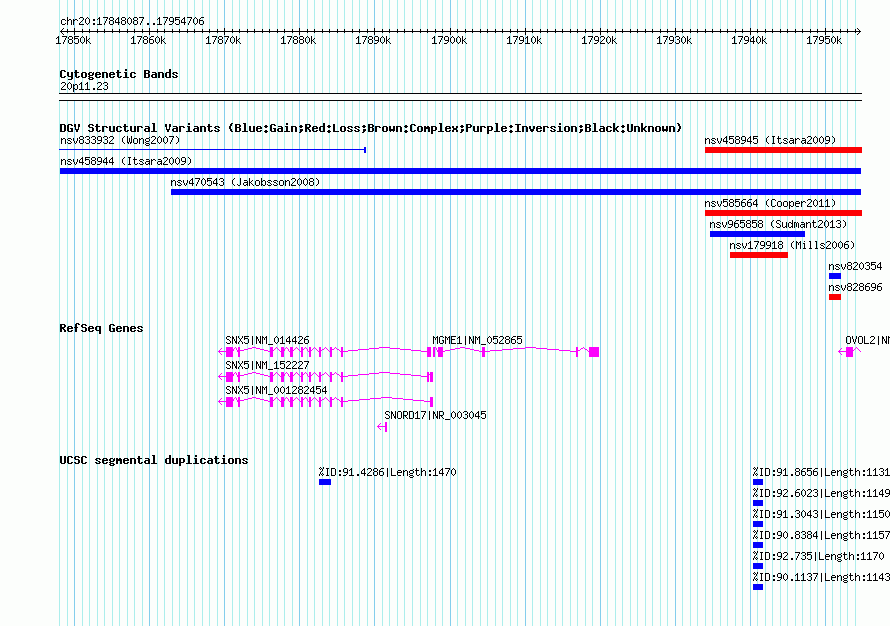Select the nsv470543 (Jakobsson2008) blue bar
The image size is (890, 626).
click(516, 192)
